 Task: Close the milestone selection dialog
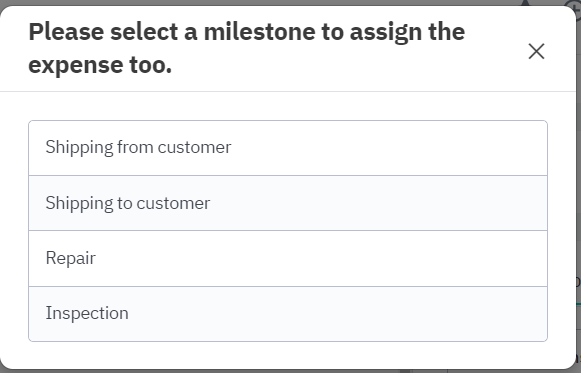coord(536,51)
